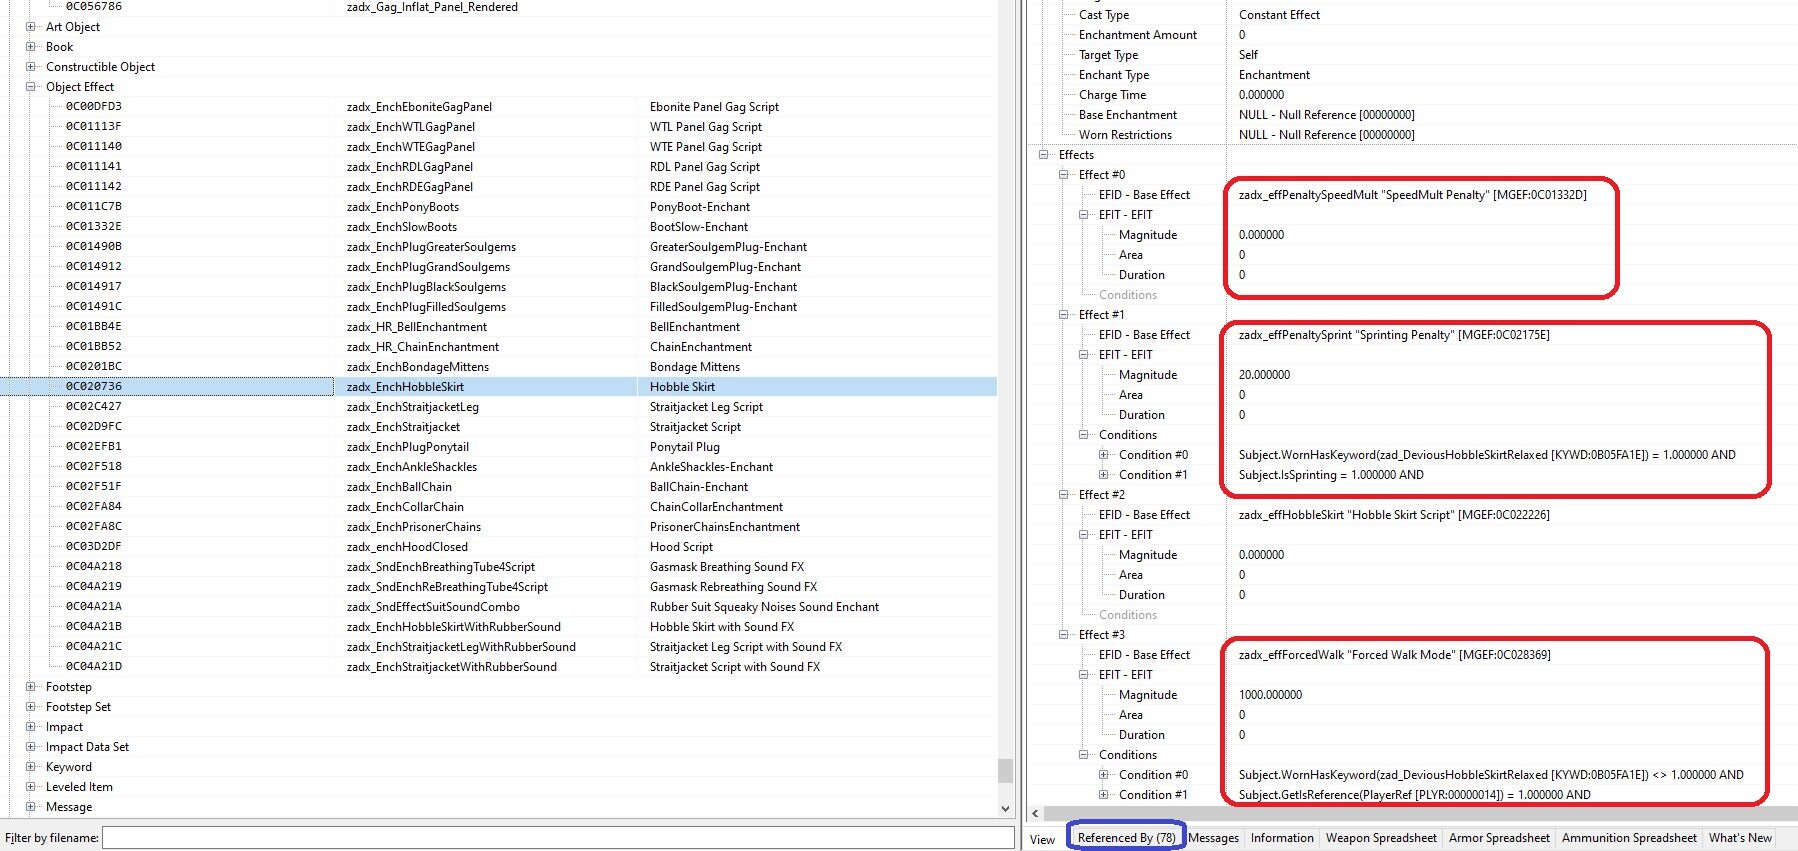Select form ID 0C04A21D row
The width and height of the screenshot is (1798, 851).
[x=498, y=667]
